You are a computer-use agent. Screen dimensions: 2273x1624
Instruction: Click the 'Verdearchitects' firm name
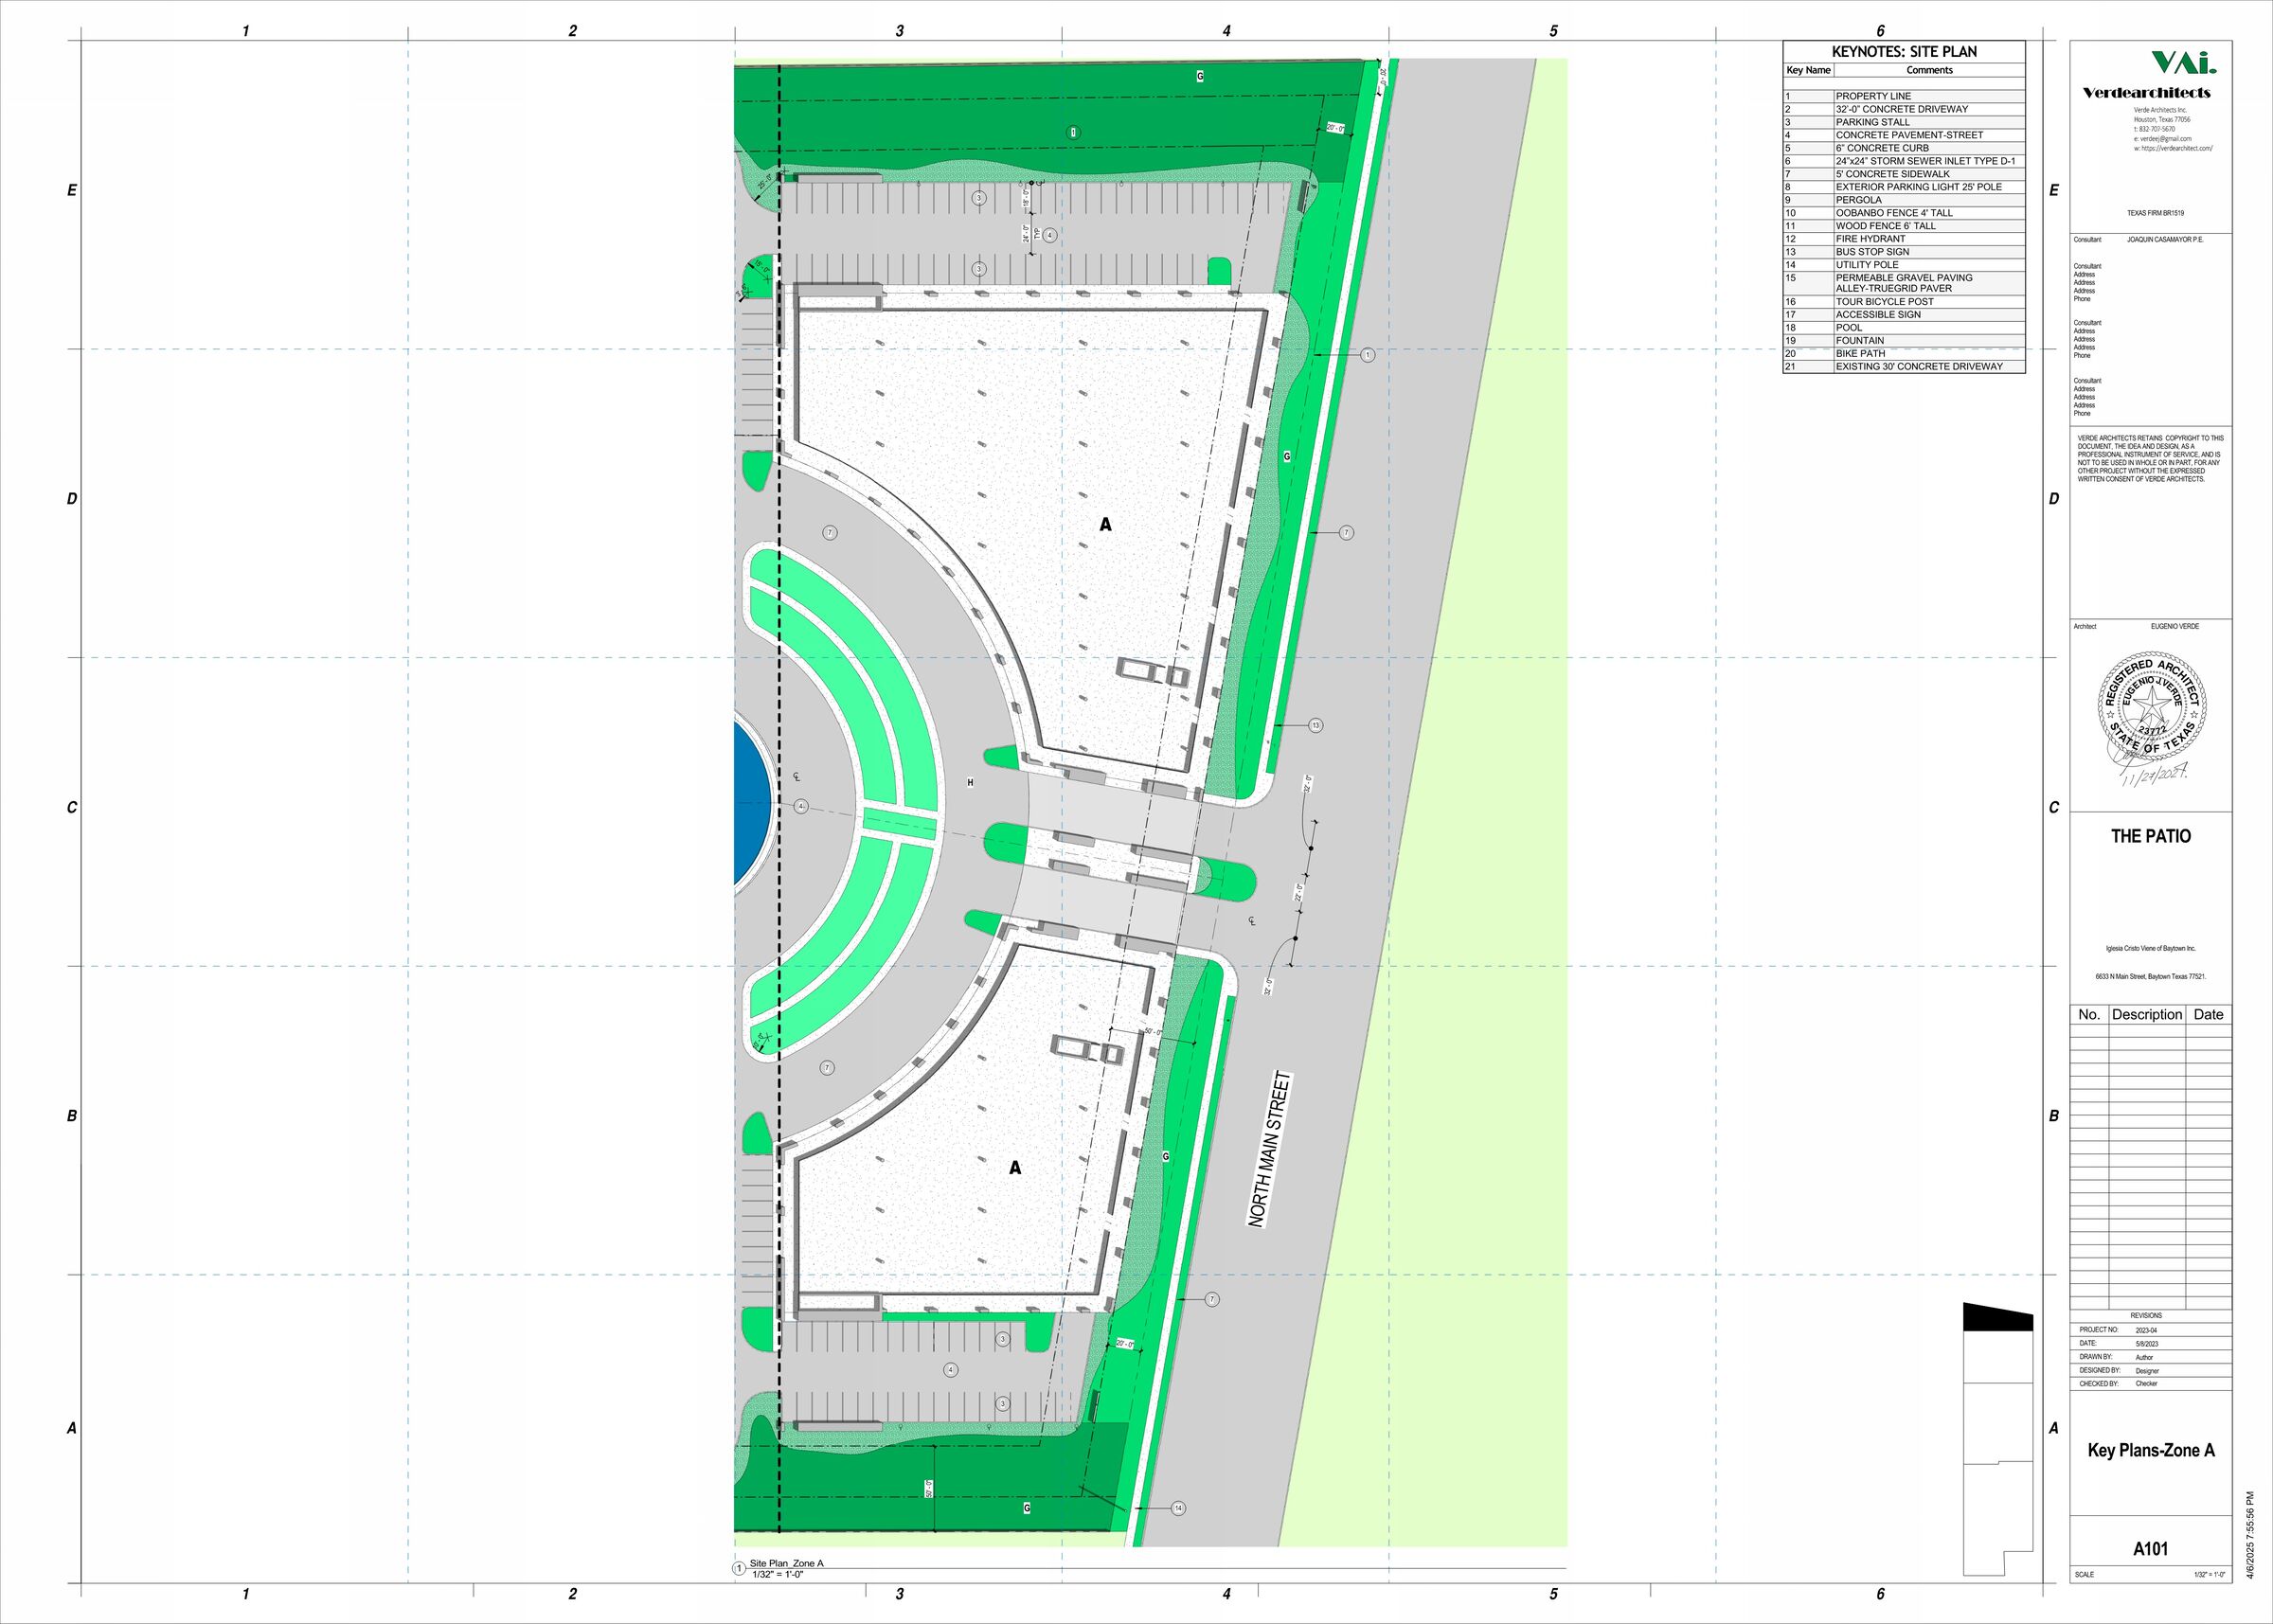2146,93
